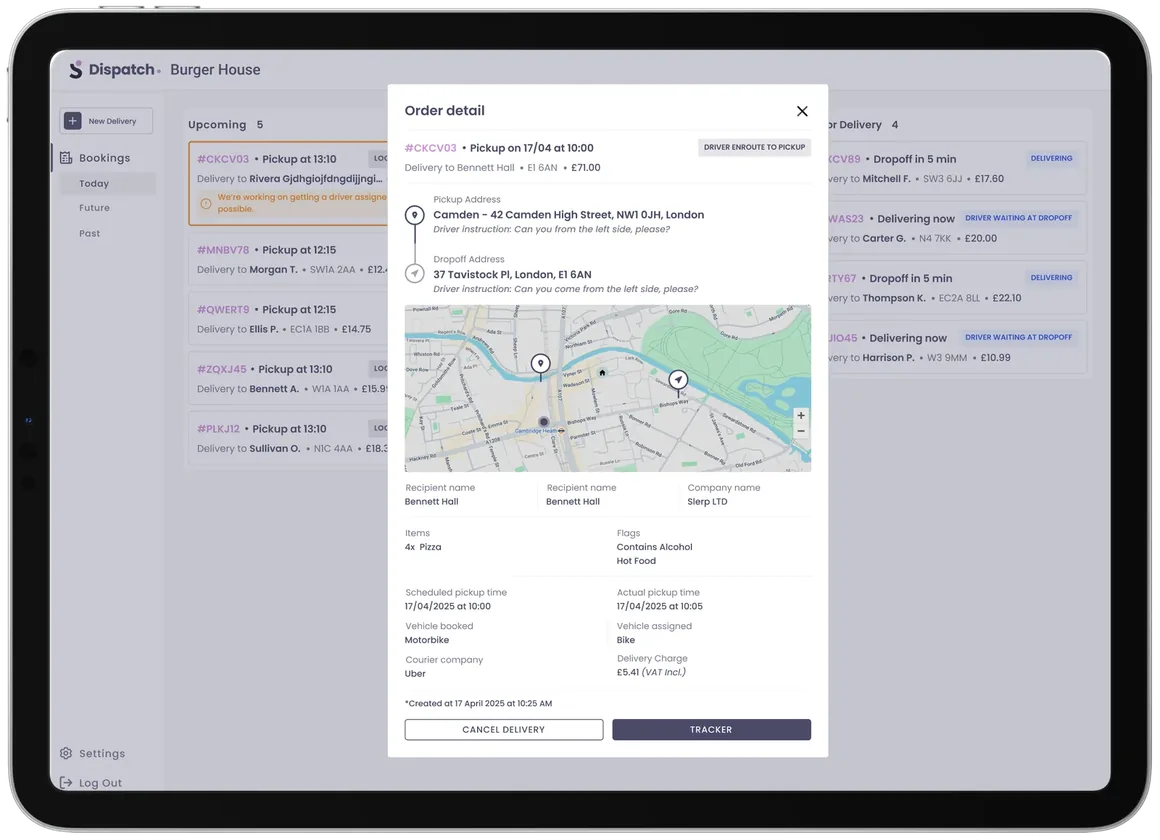Click DRIVER WAITING AT DROPOFF badge on Harrison P. card

(x=1018, y=337)
